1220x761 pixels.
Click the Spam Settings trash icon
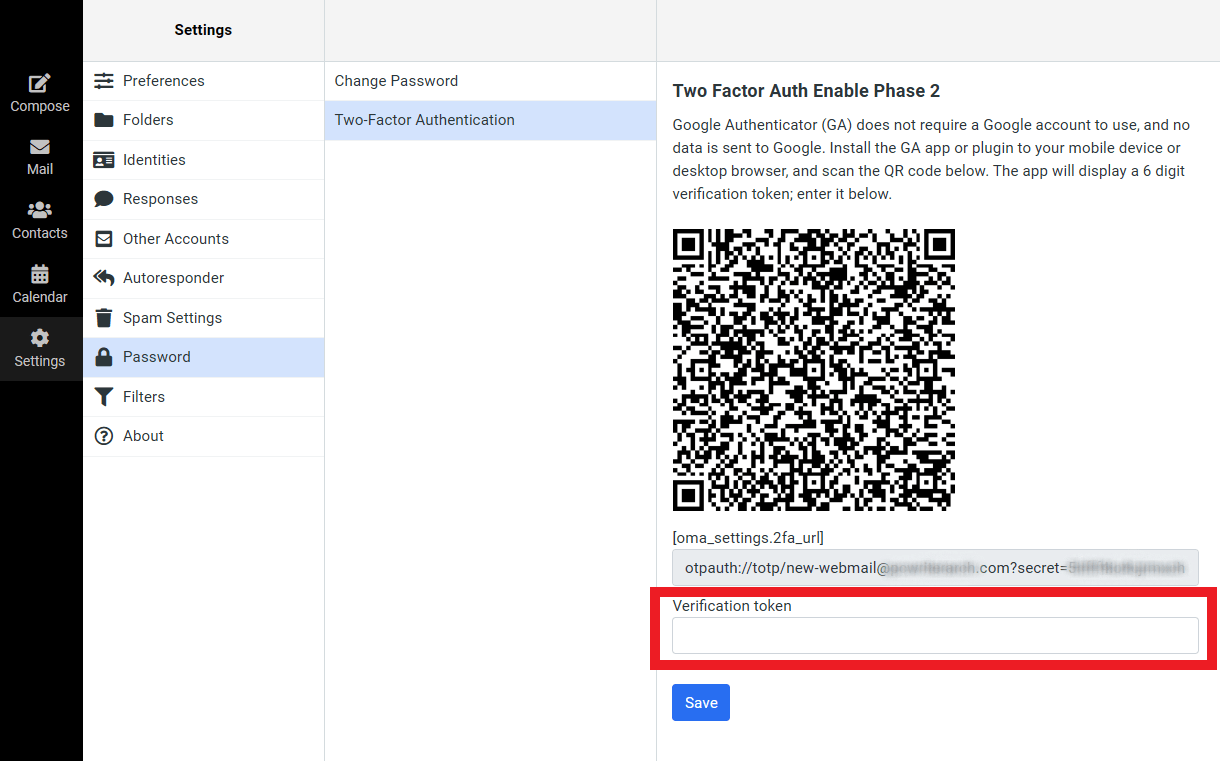tap(104, 318)
